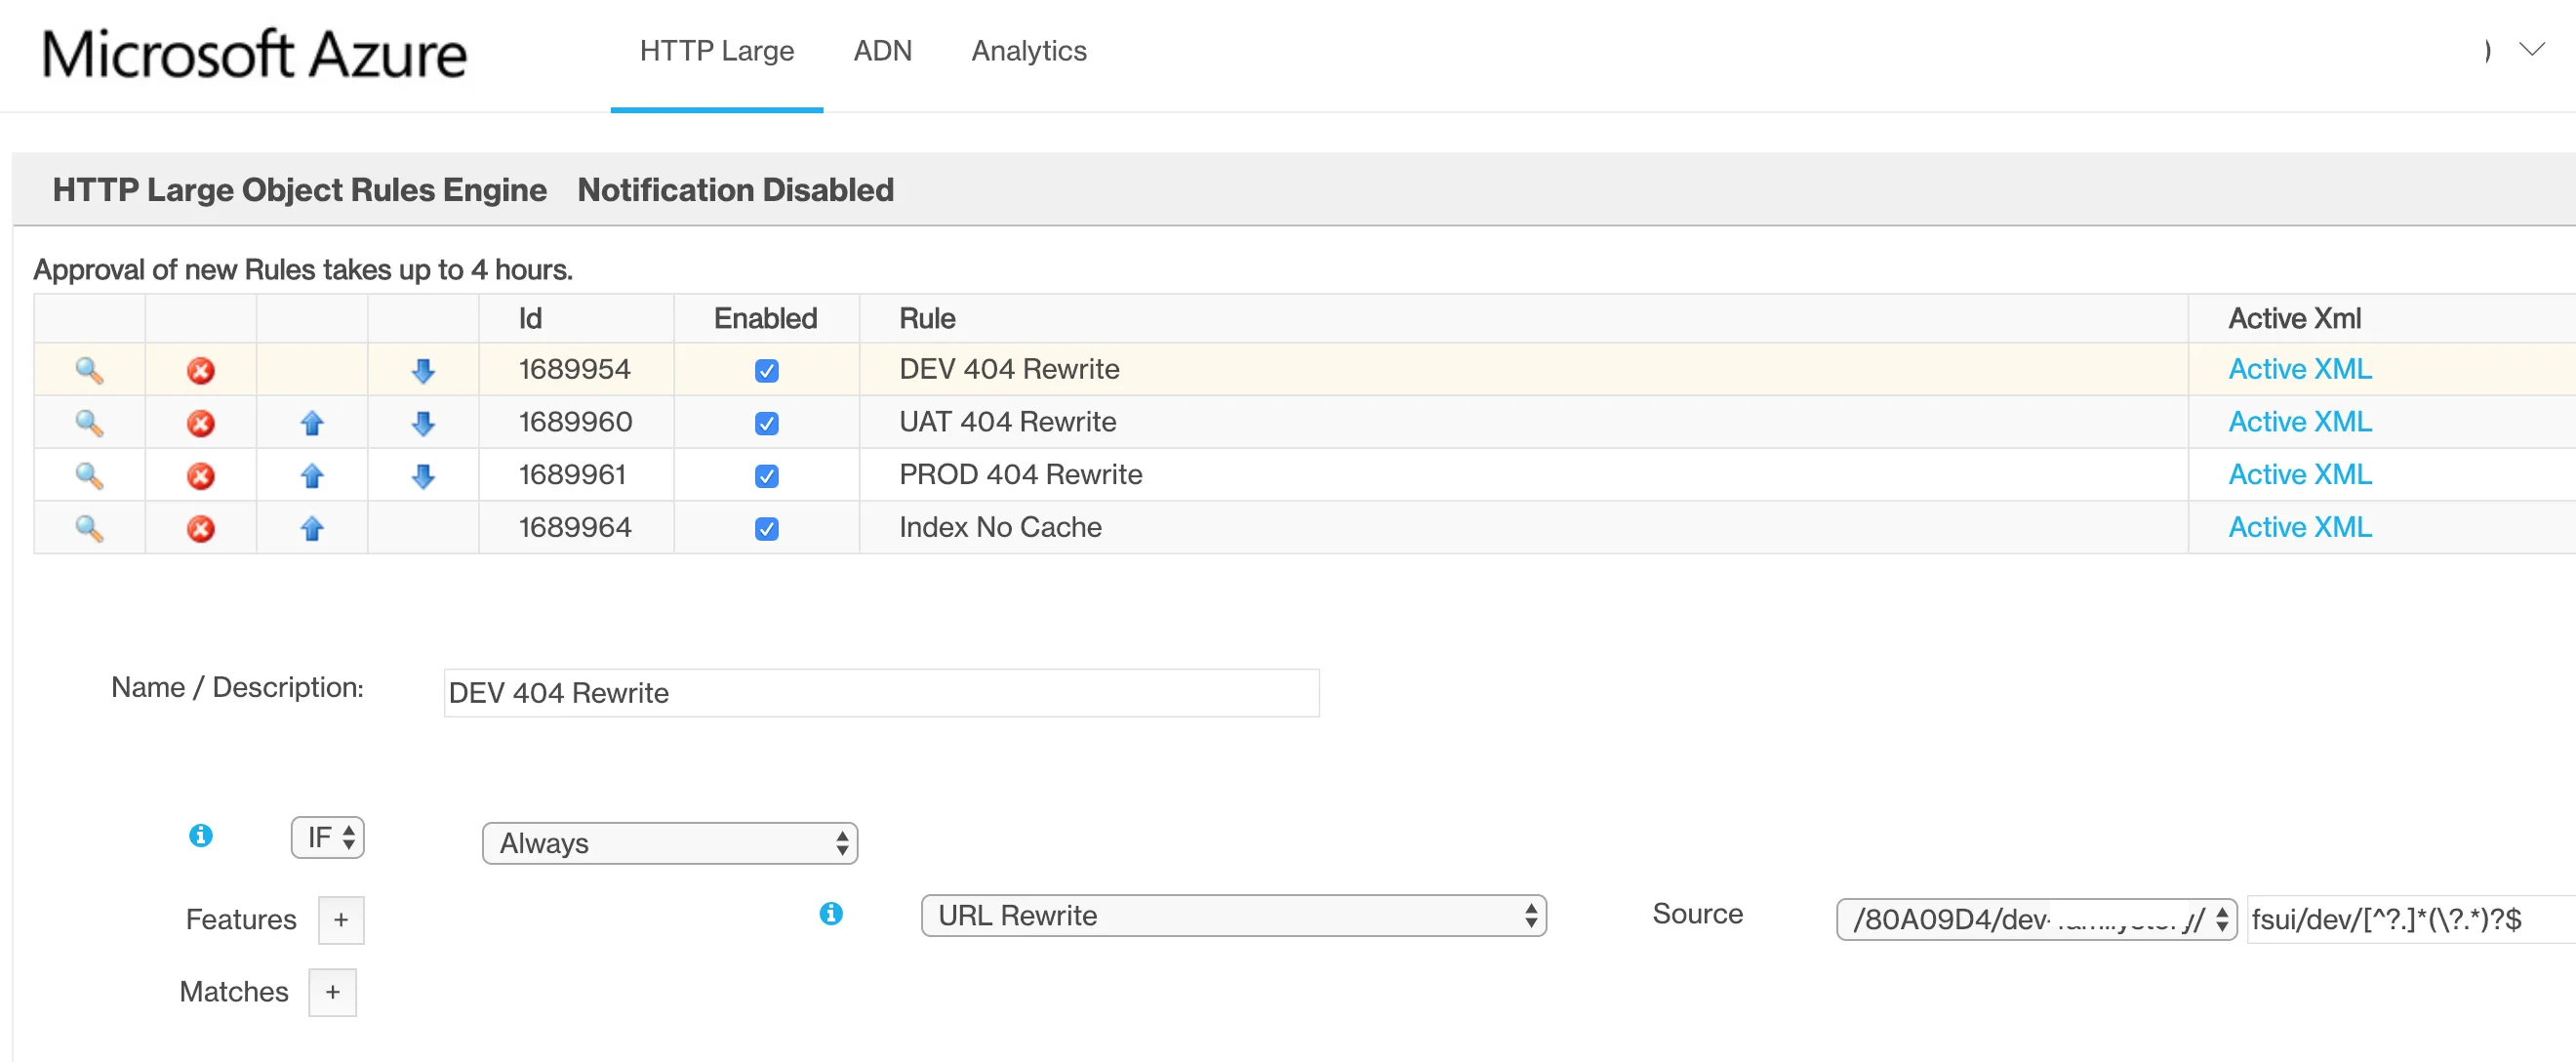Move Index No Cache rule up
The image size is (2576, 1062).
[312, 528]
